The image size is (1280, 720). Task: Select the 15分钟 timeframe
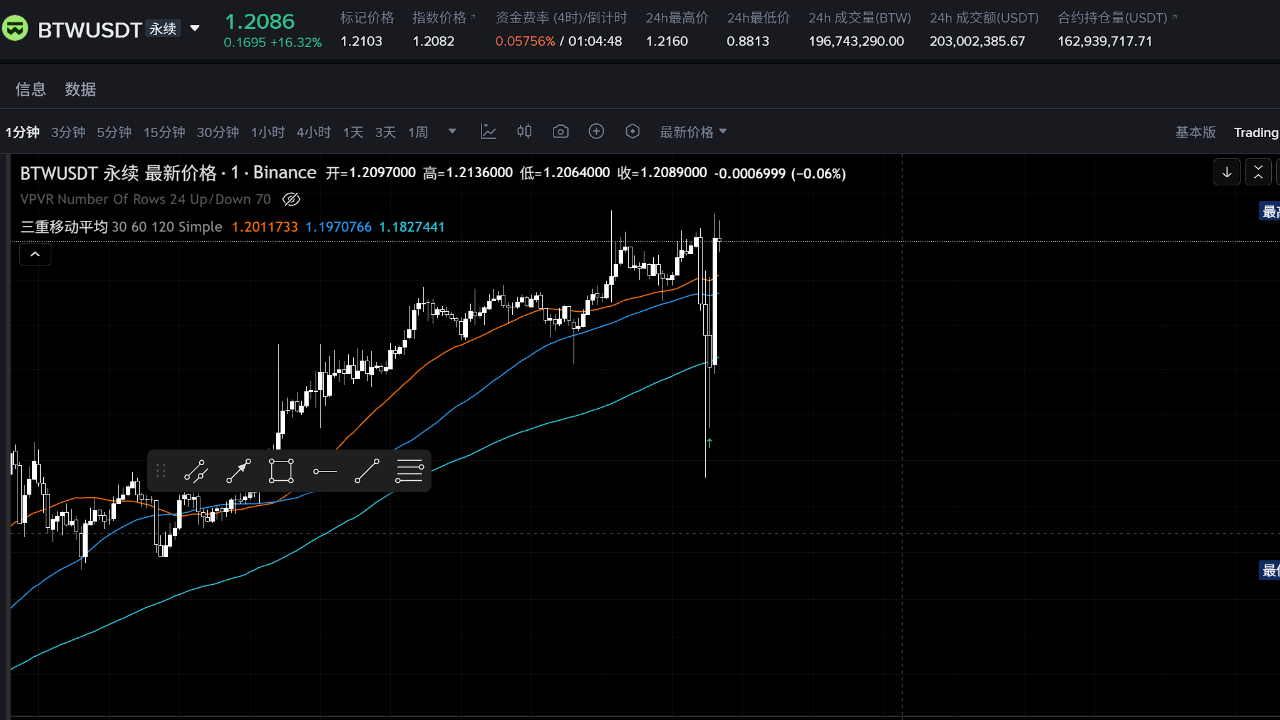click(x=164, y=132)
